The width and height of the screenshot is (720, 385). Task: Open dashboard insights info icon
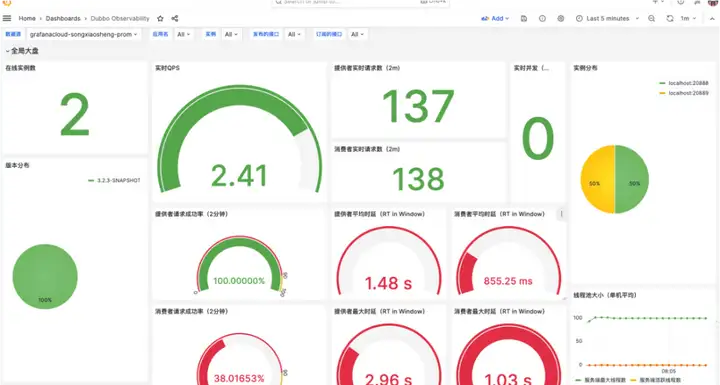pos(542,18)
